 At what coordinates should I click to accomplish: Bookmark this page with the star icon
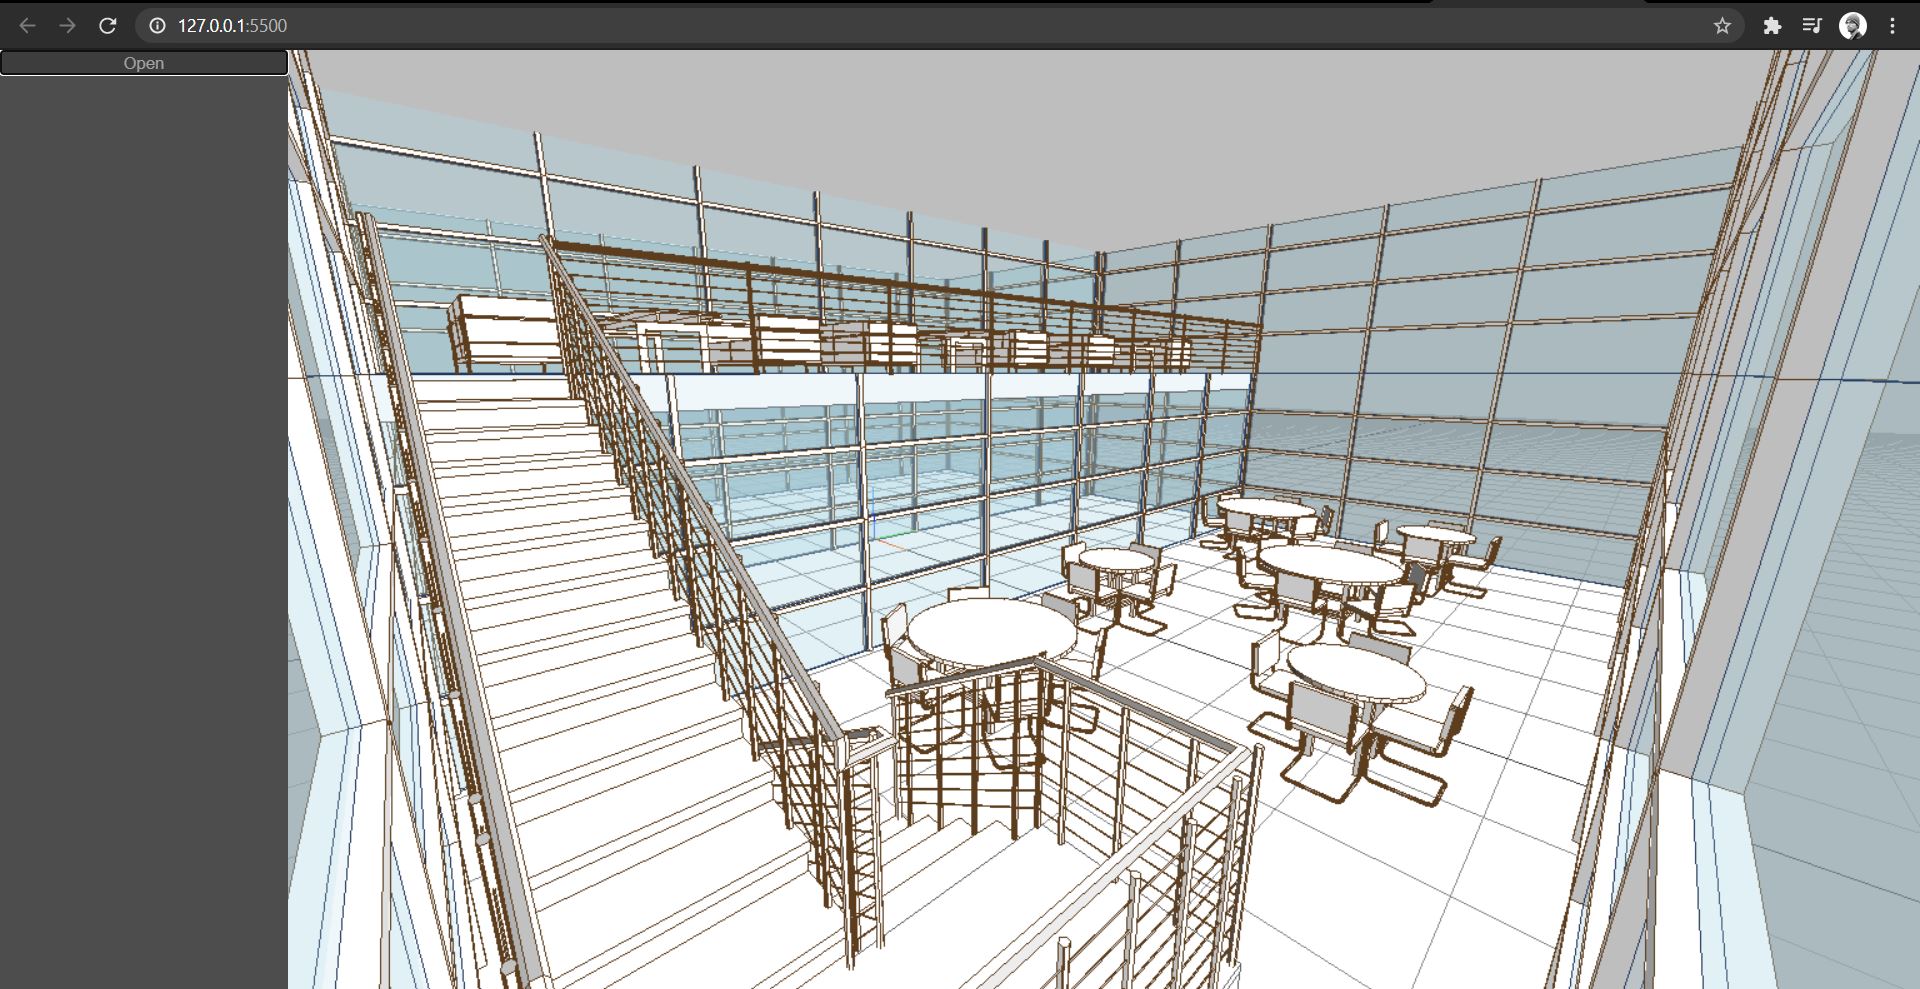[x=1722, y=26]
